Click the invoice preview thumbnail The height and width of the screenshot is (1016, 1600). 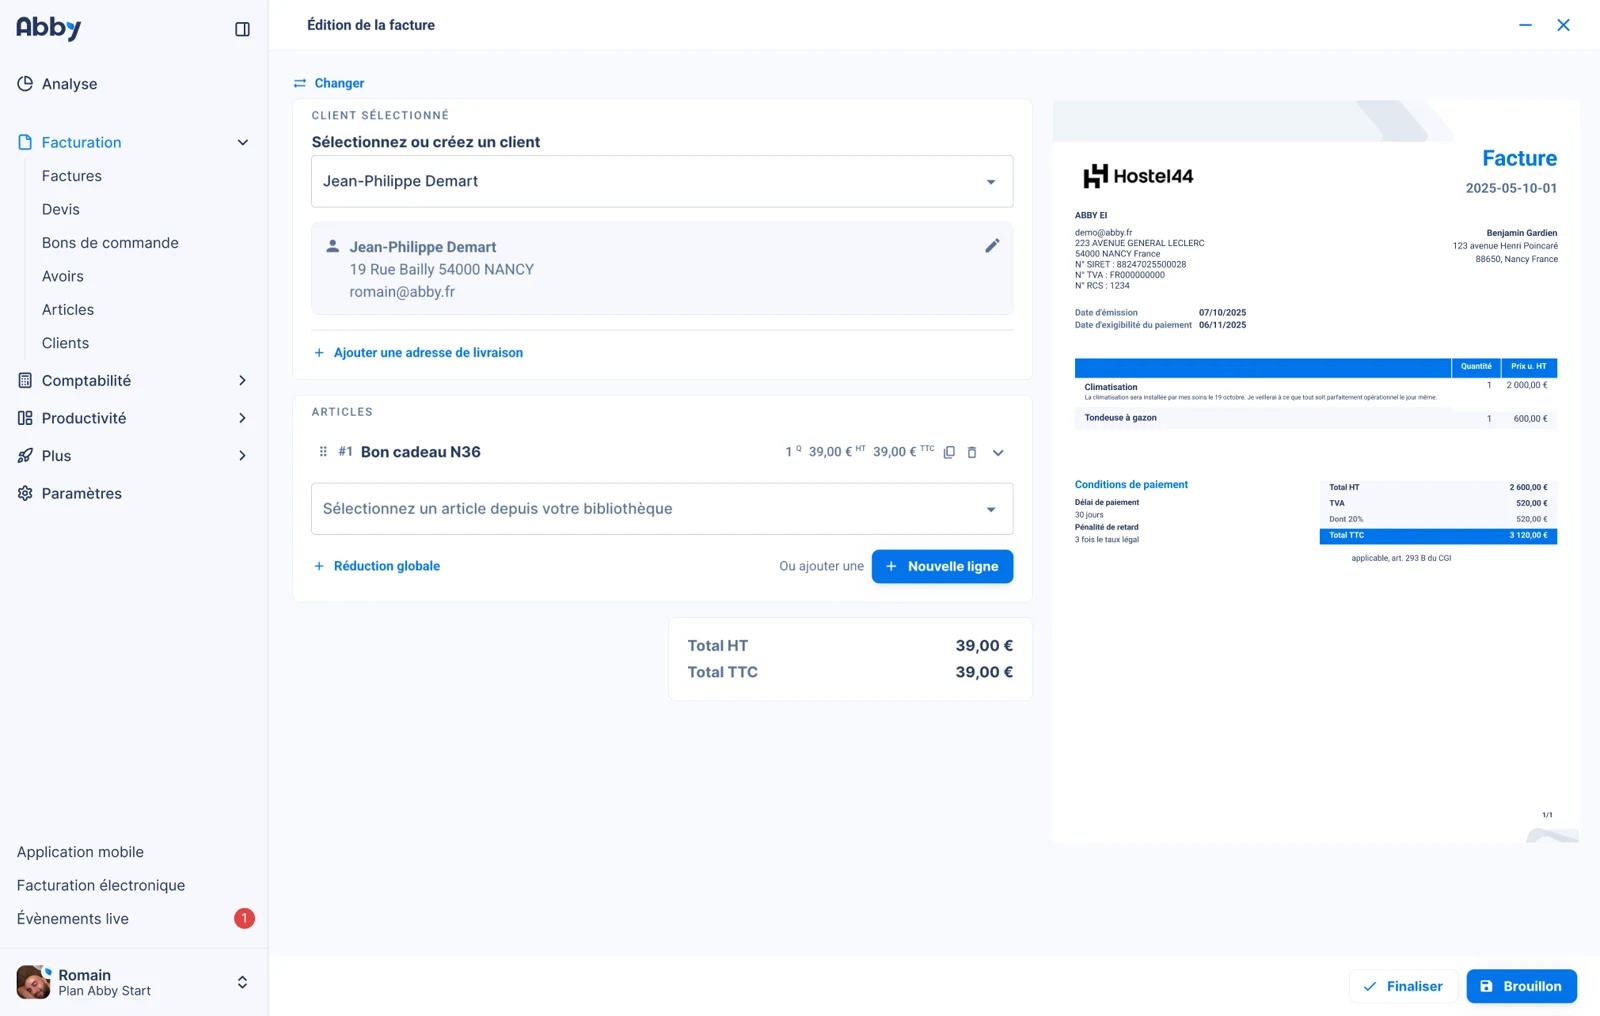[x=1316, y=471]
